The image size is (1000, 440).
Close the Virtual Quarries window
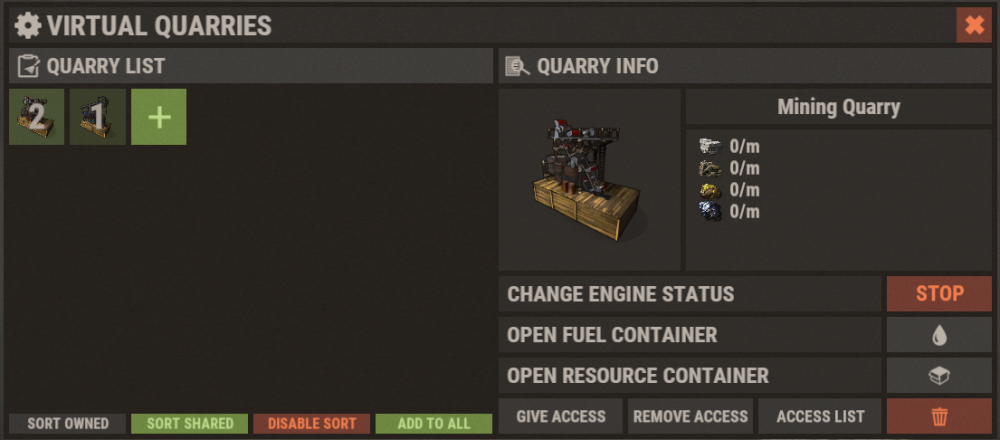(974, 26)
